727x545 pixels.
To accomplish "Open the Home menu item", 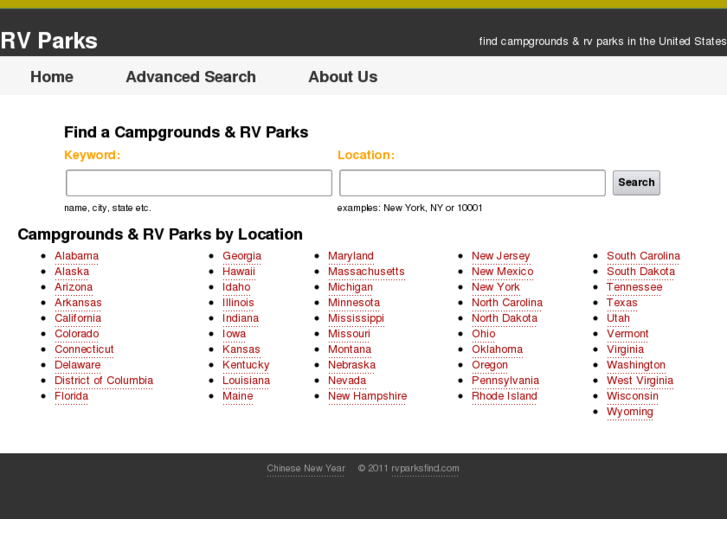I will pos(52,77).
